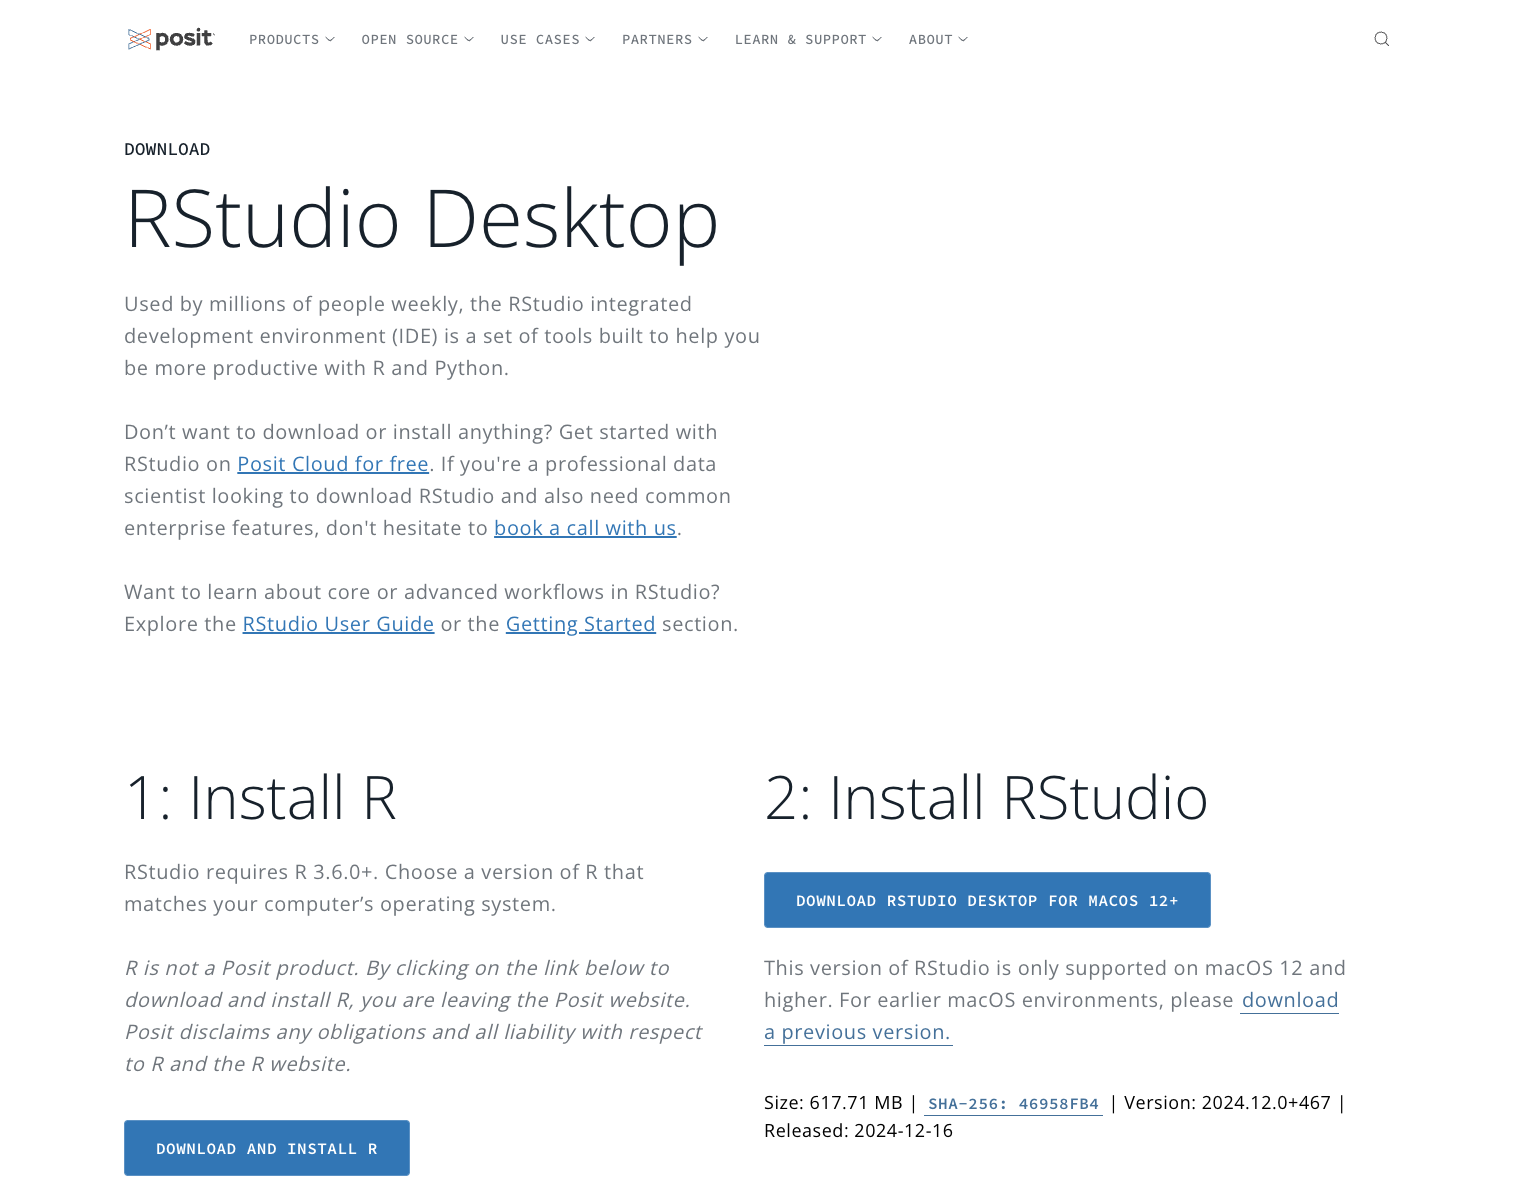Image resolution: width=1519 pixels, height=1194 pixels.
Task: Expand the chevron beside Use Cases
Action: coord(590,40)
